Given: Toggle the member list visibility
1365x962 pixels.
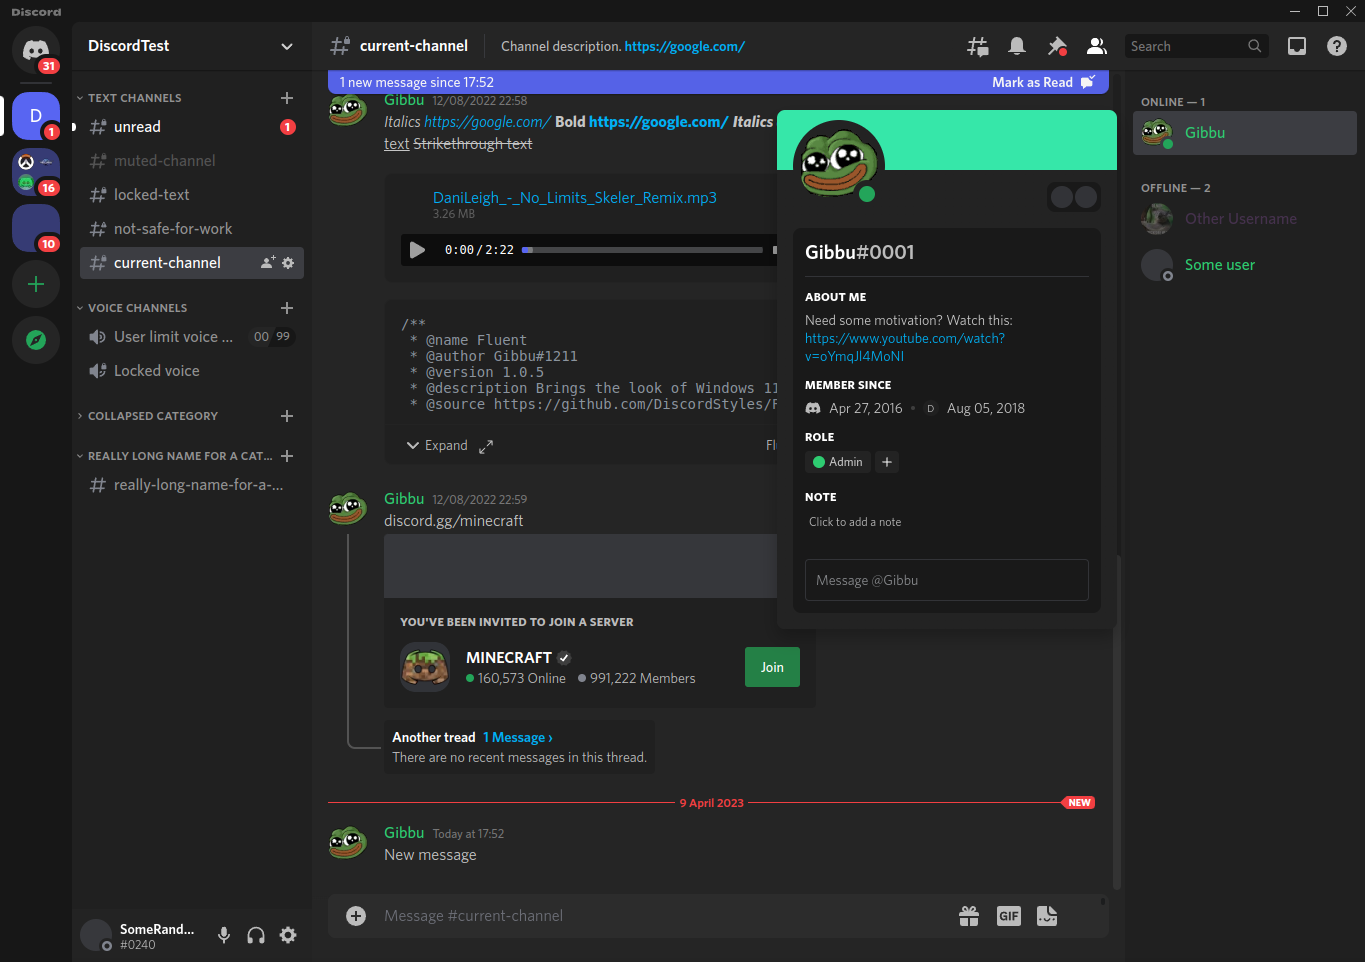Looking at the screenshot, I should 1096,46.
